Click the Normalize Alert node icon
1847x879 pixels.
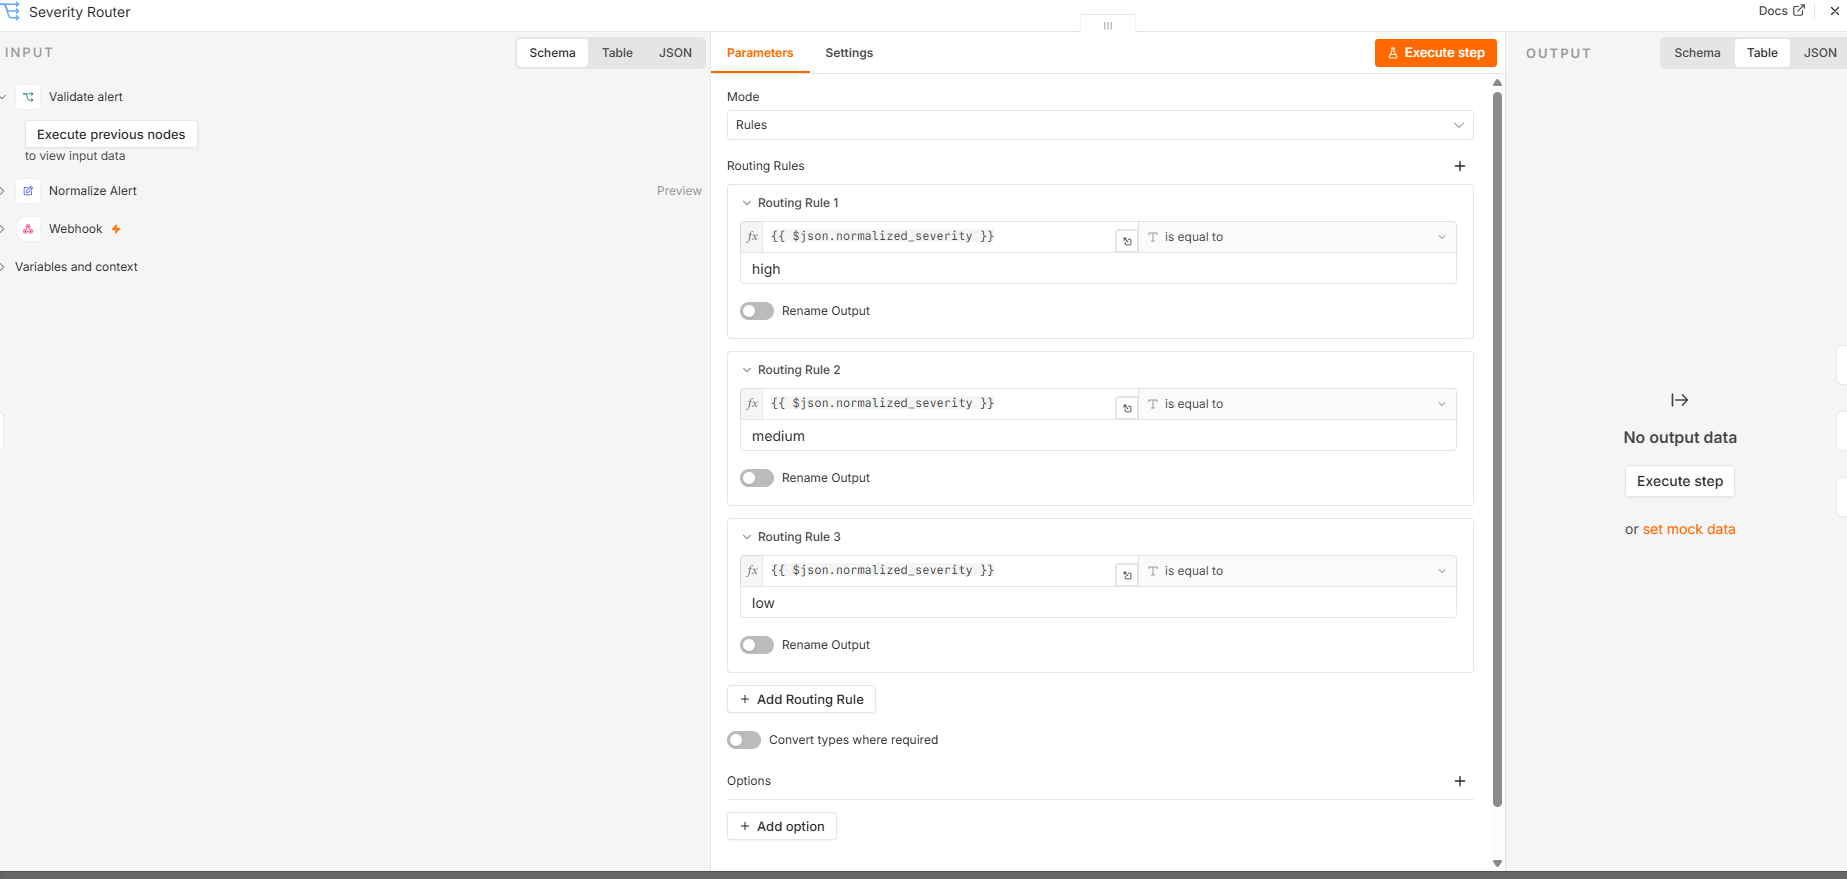[x=28, y=191]
